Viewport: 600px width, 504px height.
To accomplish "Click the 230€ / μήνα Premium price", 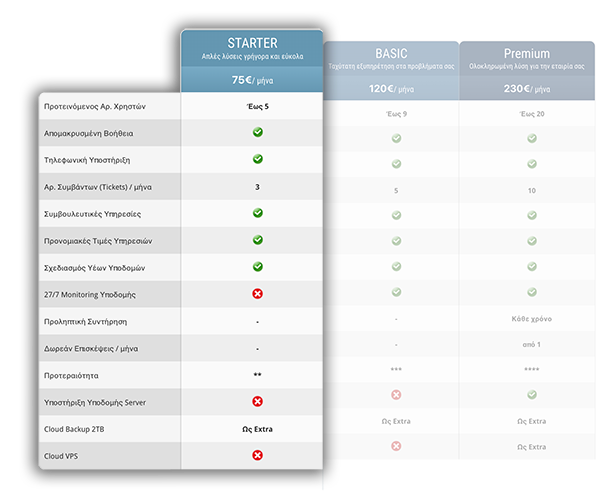I will click(526, 88).
